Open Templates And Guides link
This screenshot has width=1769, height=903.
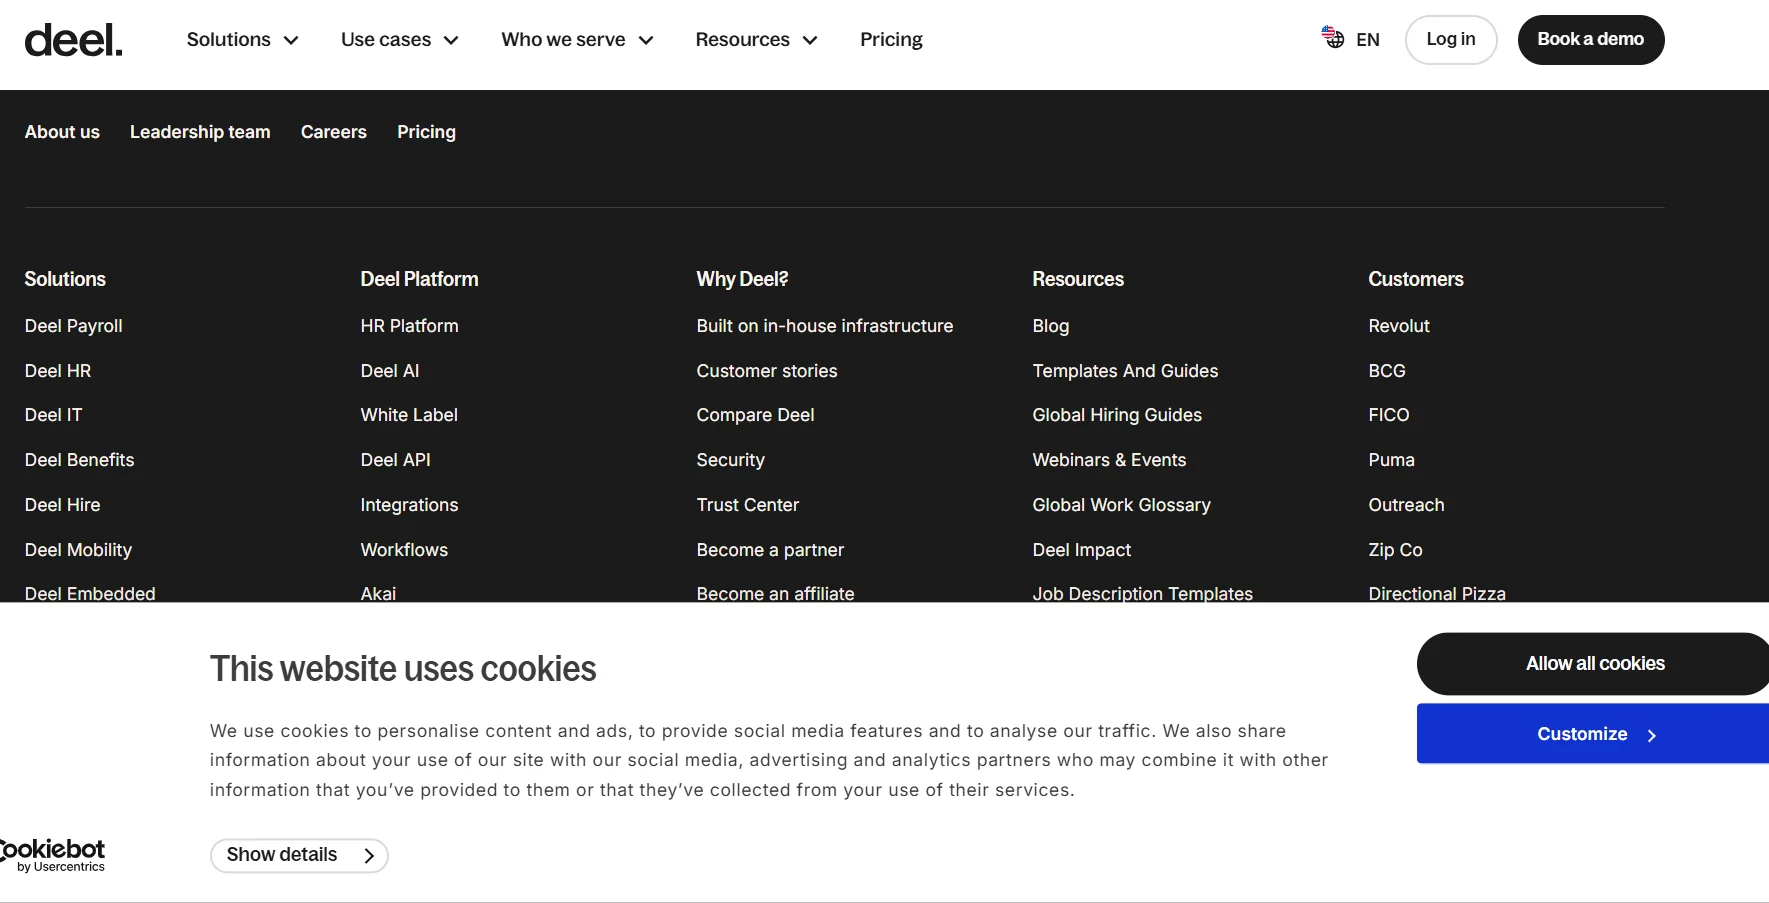(1126, 371)
